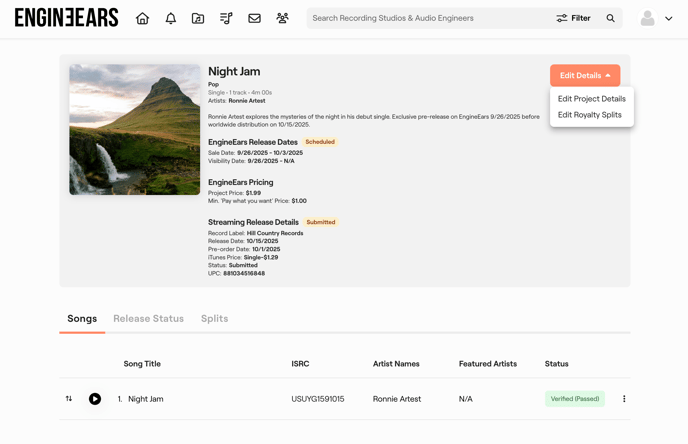The height and width of the screenshot is (444, 688).
Task: Click the search magnifier icon
Action: (610, 18)
